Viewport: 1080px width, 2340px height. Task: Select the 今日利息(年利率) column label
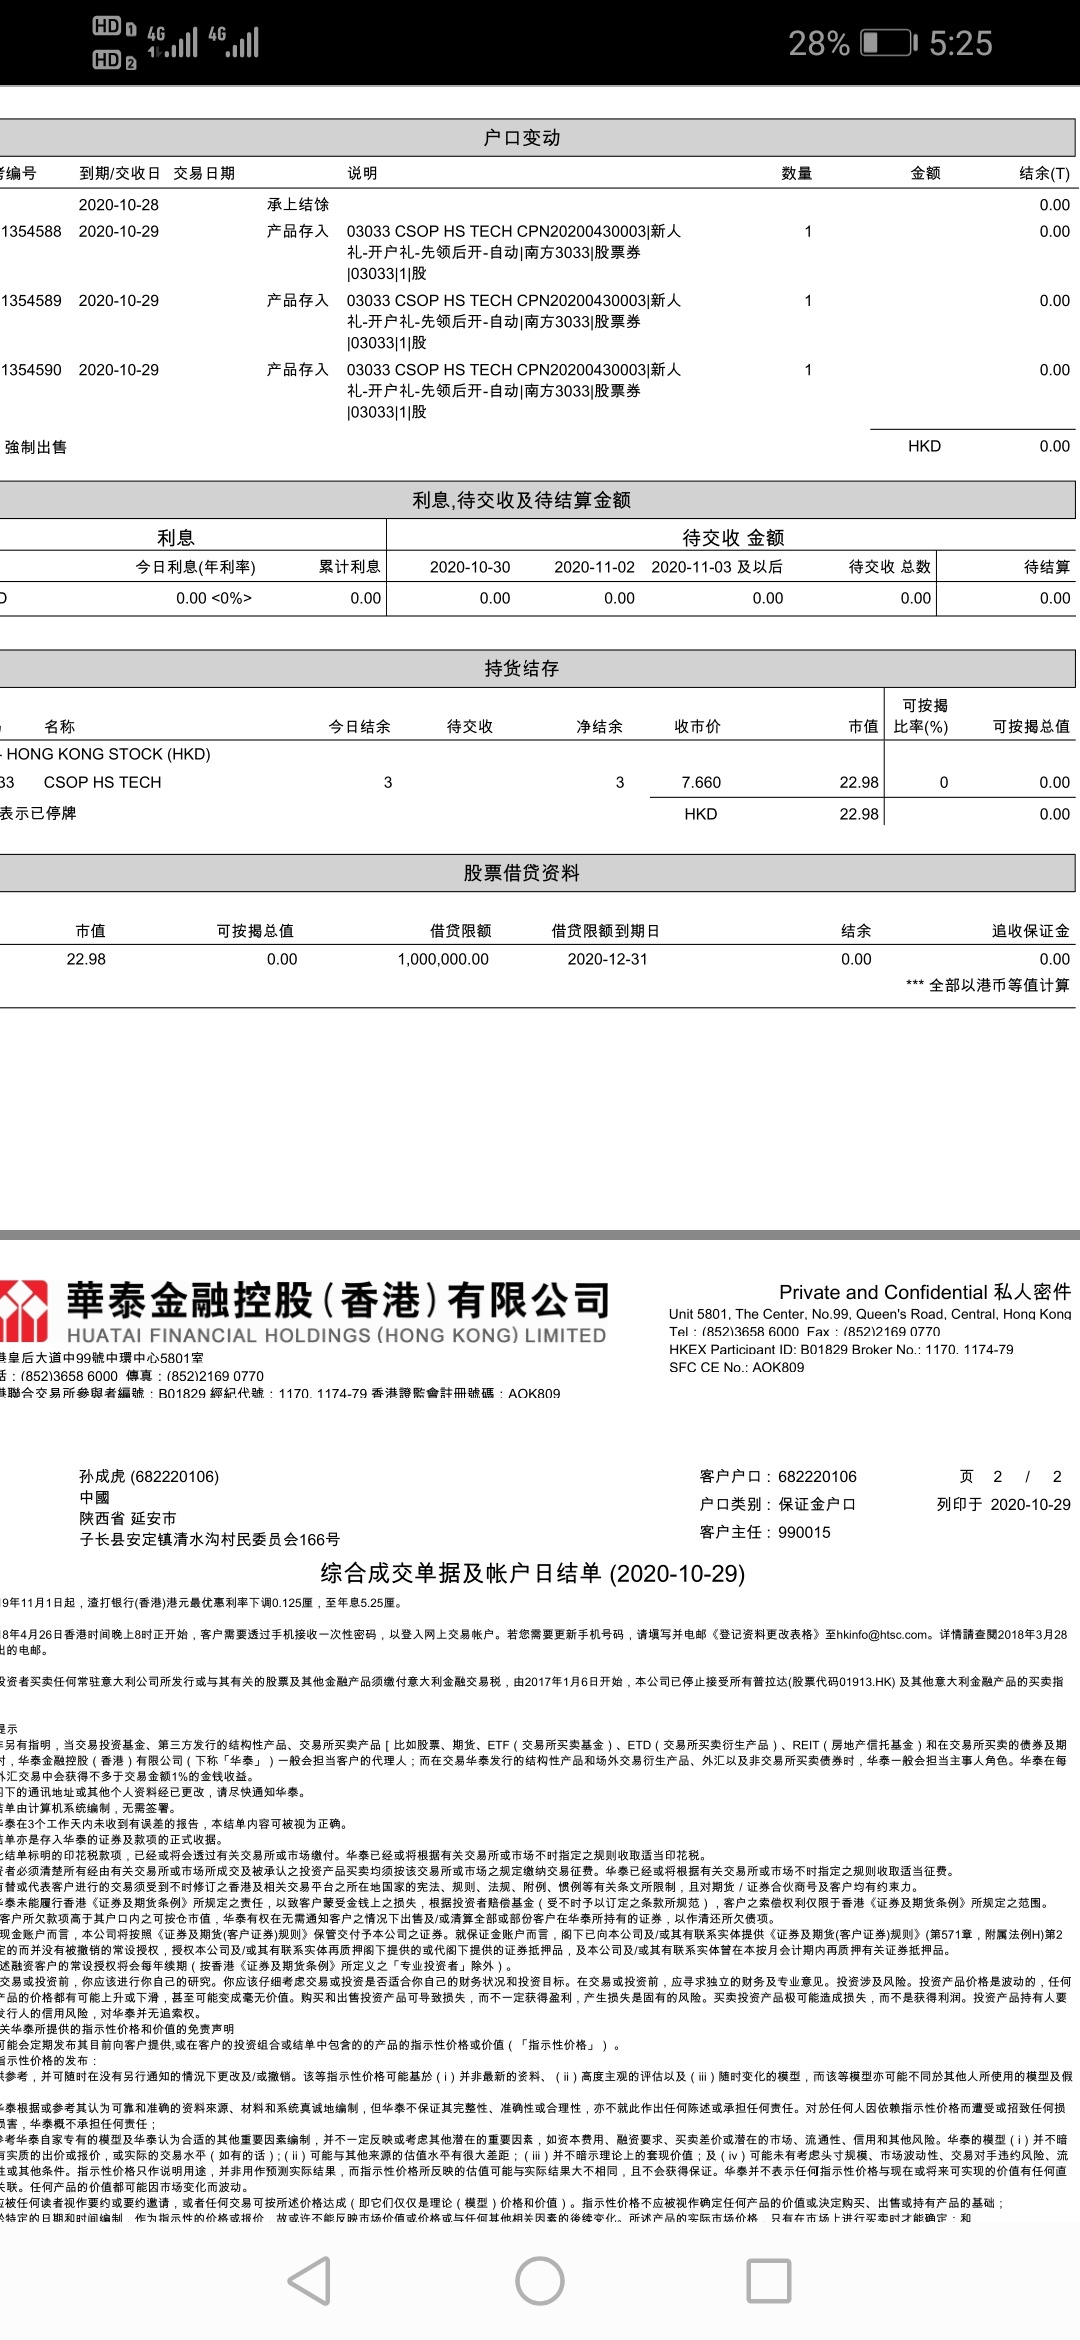click(196, 567)
